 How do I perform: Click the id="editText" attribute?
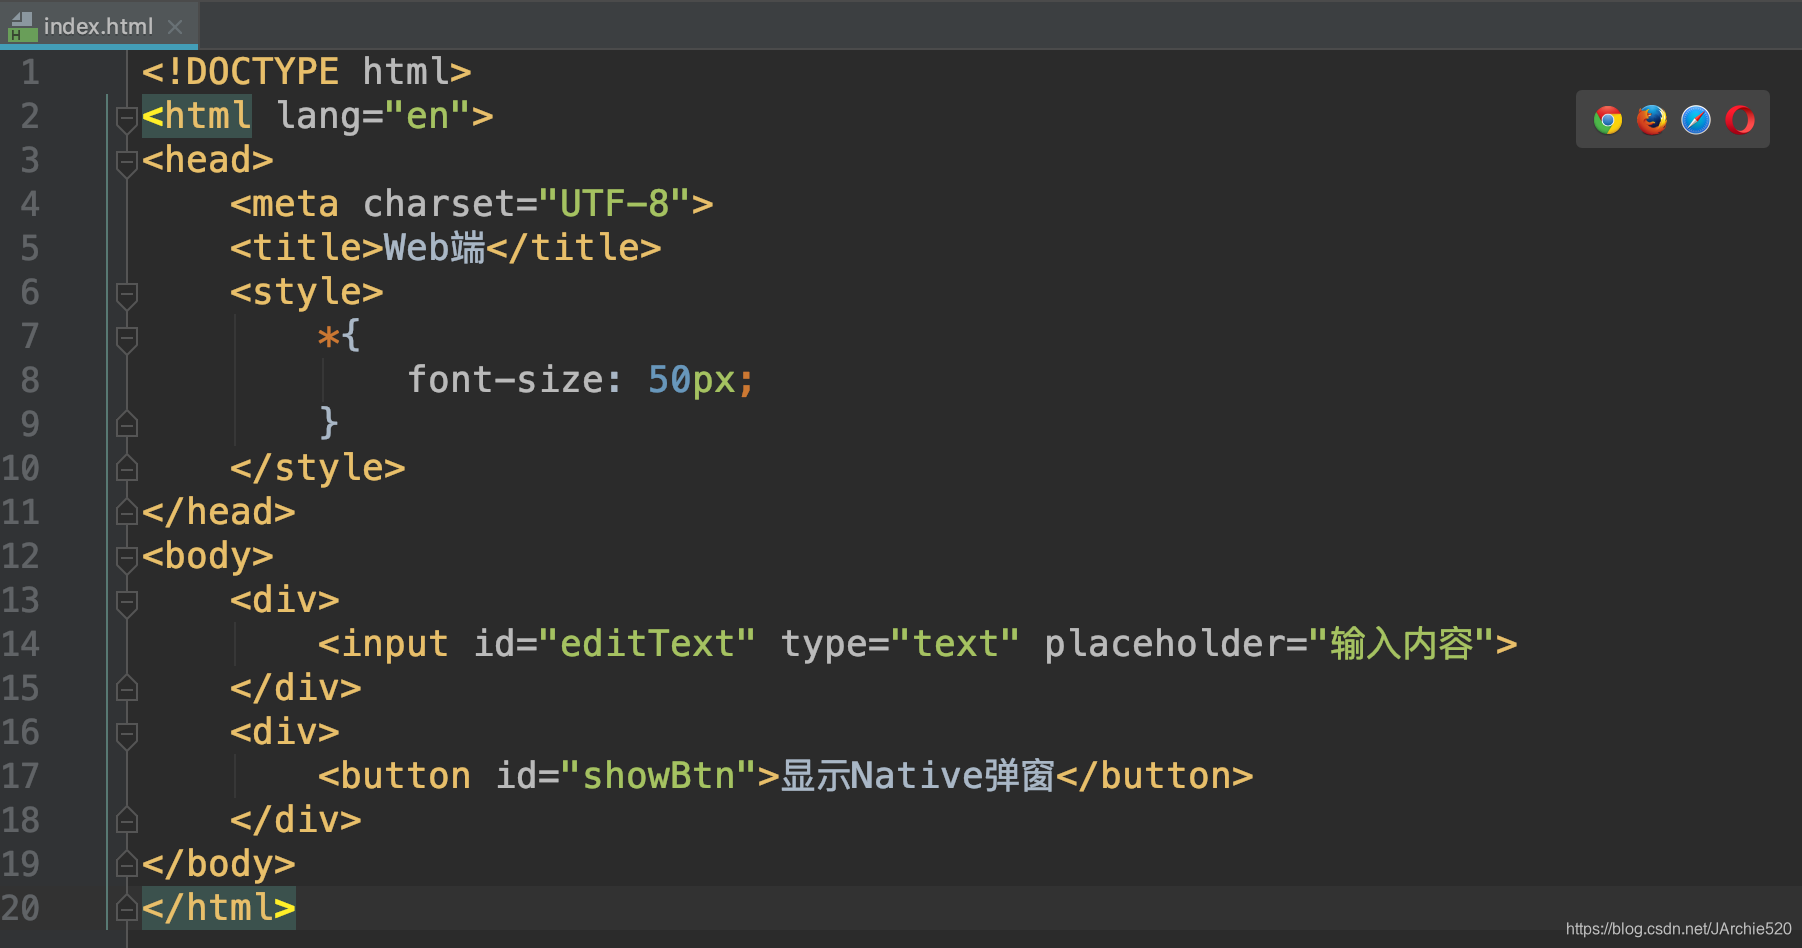pyautogui.click(x=615, y=644)
